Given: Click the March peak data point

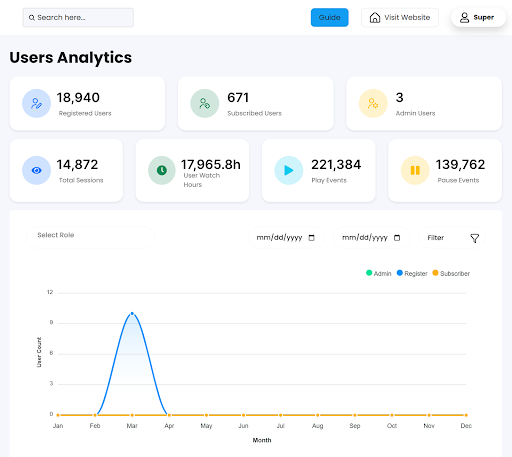Looking at the screenshot, I should (x=132, y=313).
